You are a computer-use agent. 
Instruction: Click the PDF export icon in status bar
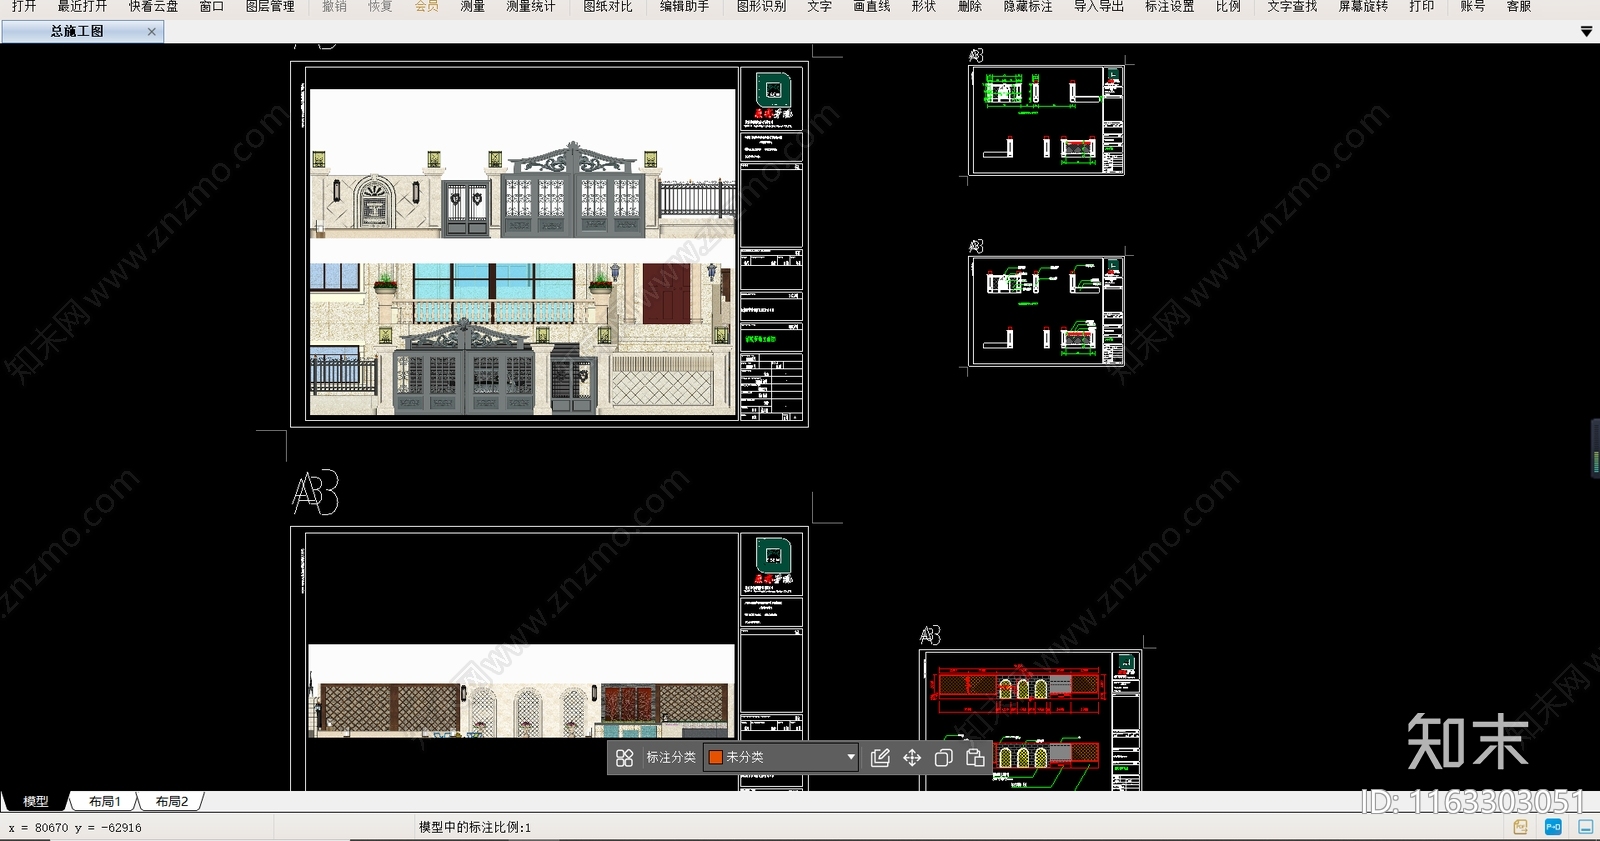click(x=1521, y=827)
